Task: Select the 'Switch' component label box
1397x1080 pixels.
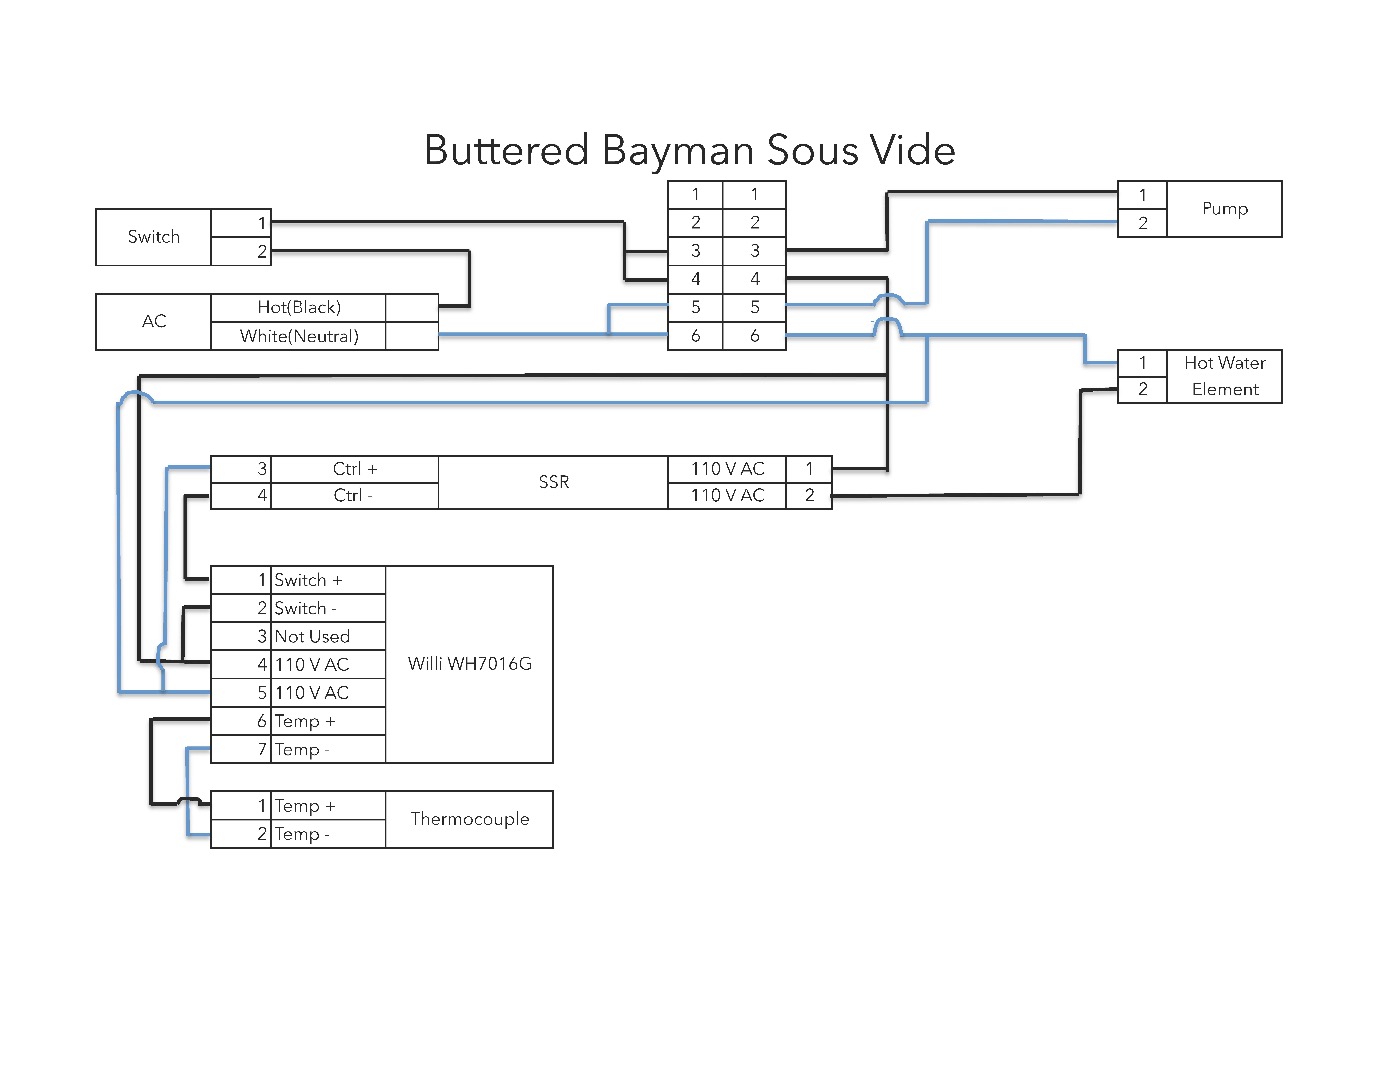Action: pos(154,237)
